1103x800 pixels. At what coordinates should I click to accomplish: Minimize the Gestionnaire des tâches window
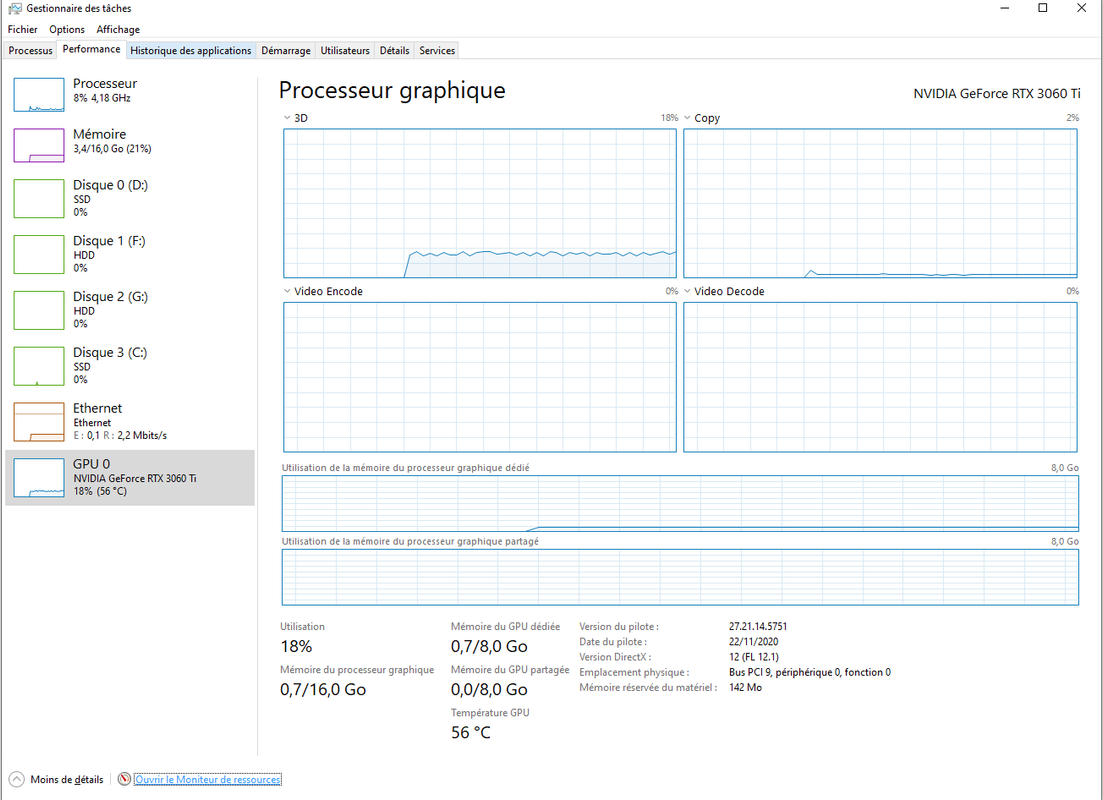tap(1005, 8)
